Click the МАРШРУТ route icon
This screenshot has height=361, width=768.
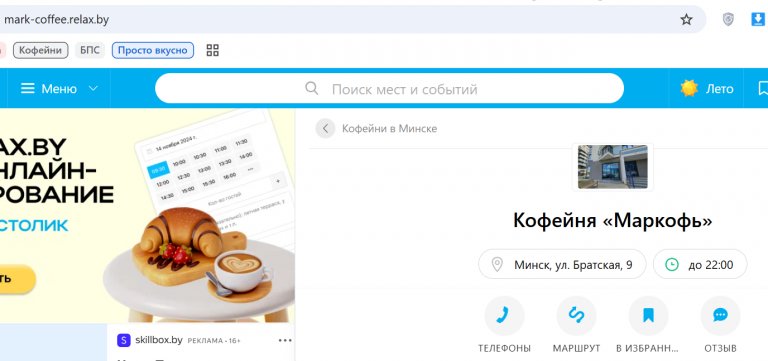(576, 316)
